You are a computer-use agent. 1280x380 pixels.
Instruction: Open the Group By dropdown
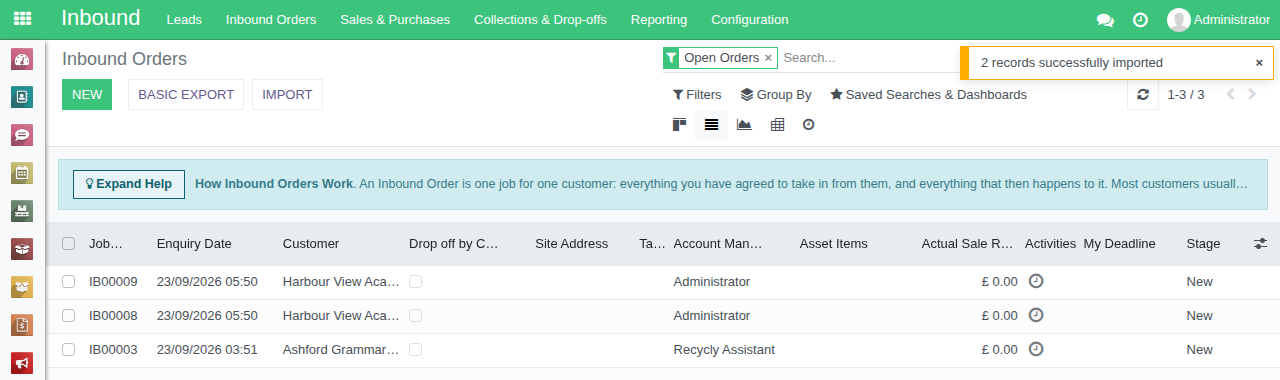pos(776,95)
